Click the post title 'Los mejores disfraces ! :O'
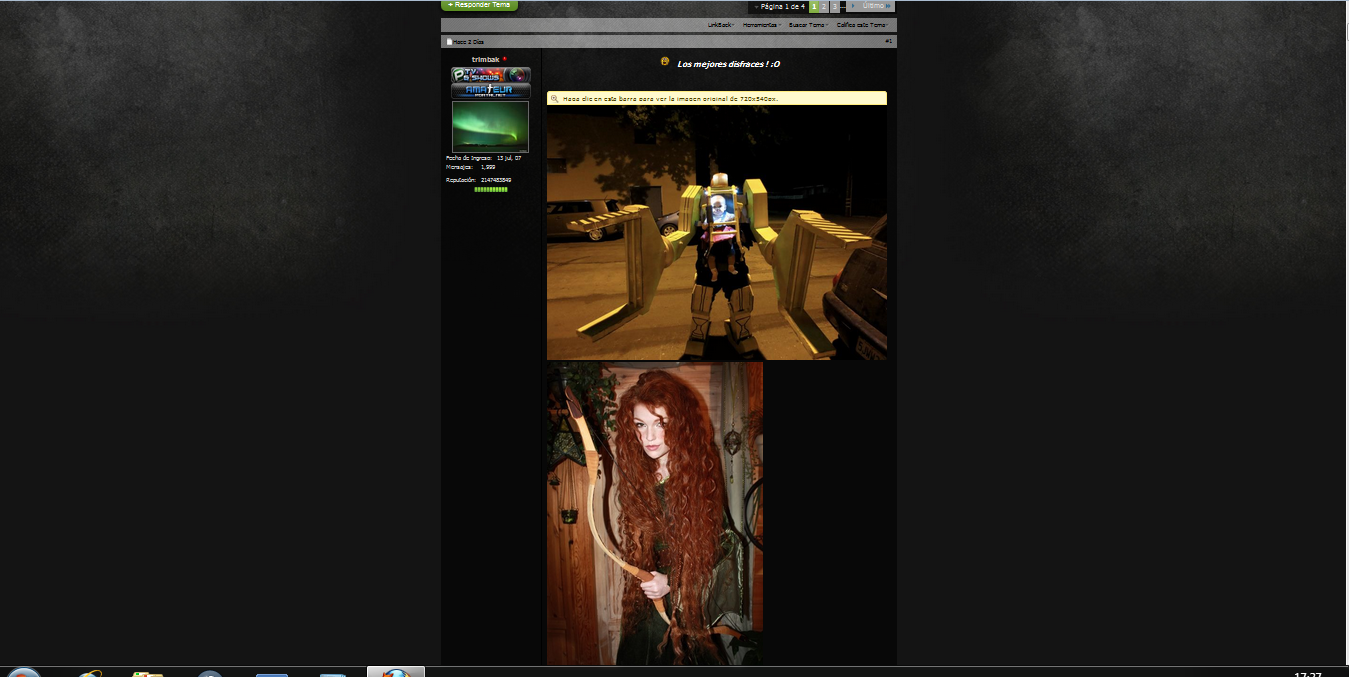1349x677 pixels. pos(729,64)
